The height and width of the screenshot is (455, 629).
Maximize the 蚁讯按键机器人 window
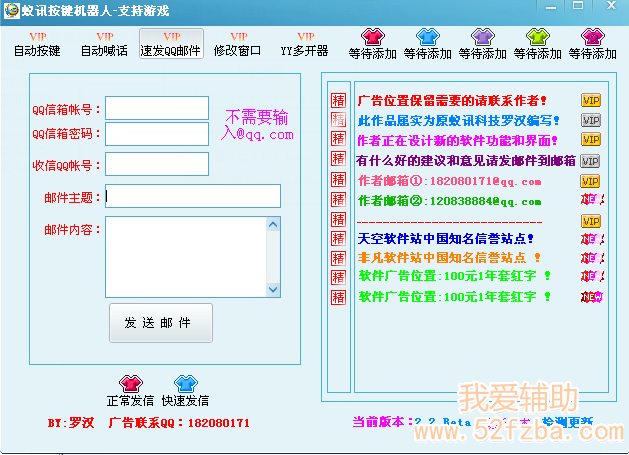point(578,6)
